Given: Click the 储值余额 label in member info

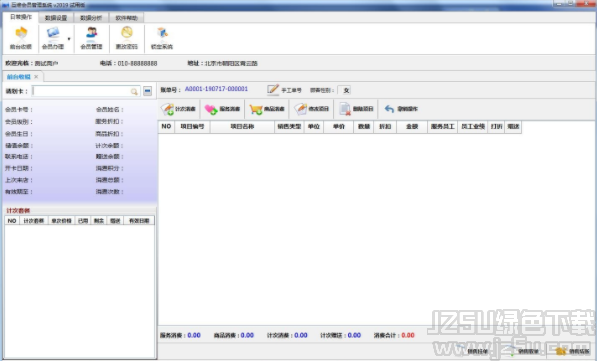Looking at the screenshot, I should tap(19, 145).
